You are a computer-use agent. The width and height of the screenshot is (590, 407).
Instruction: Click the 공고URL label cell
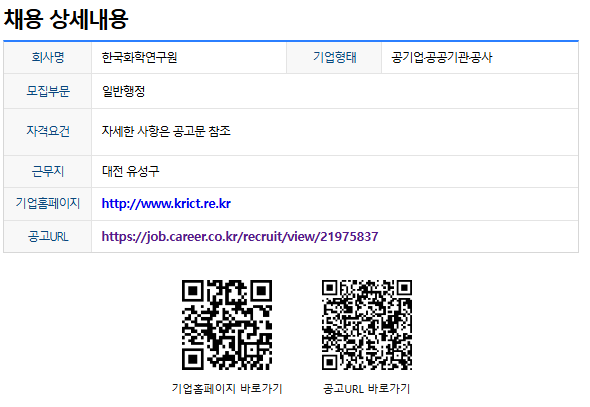pos(48,237)
